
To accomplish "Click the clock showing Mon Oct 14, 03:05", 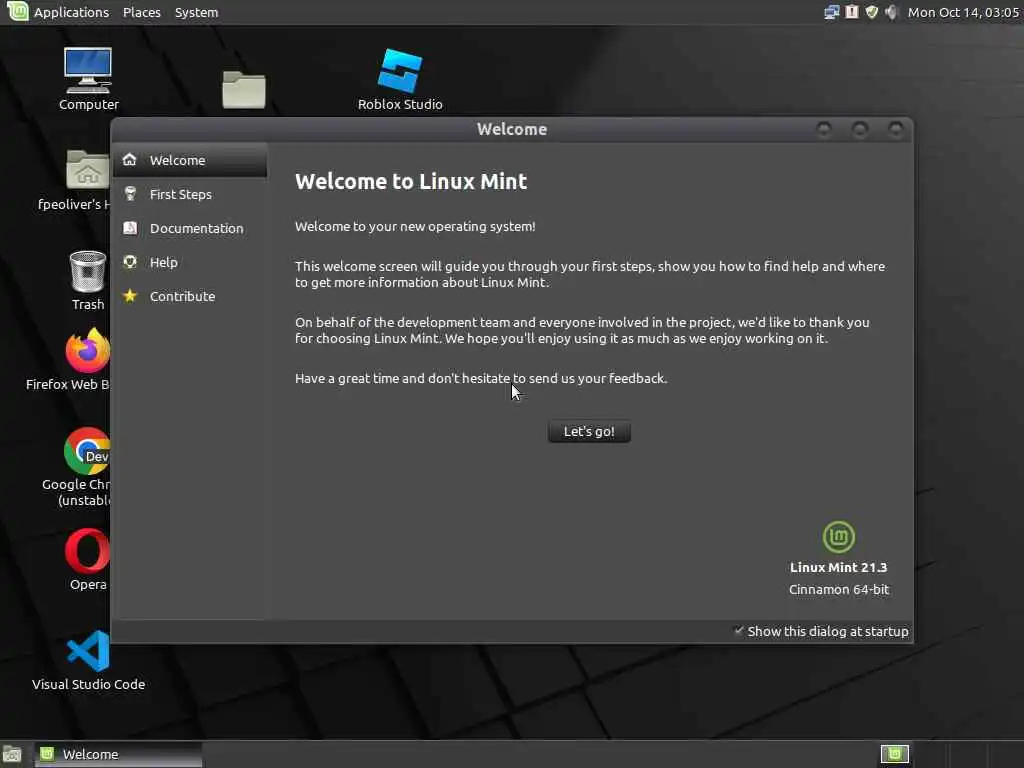I will [963, 12].
